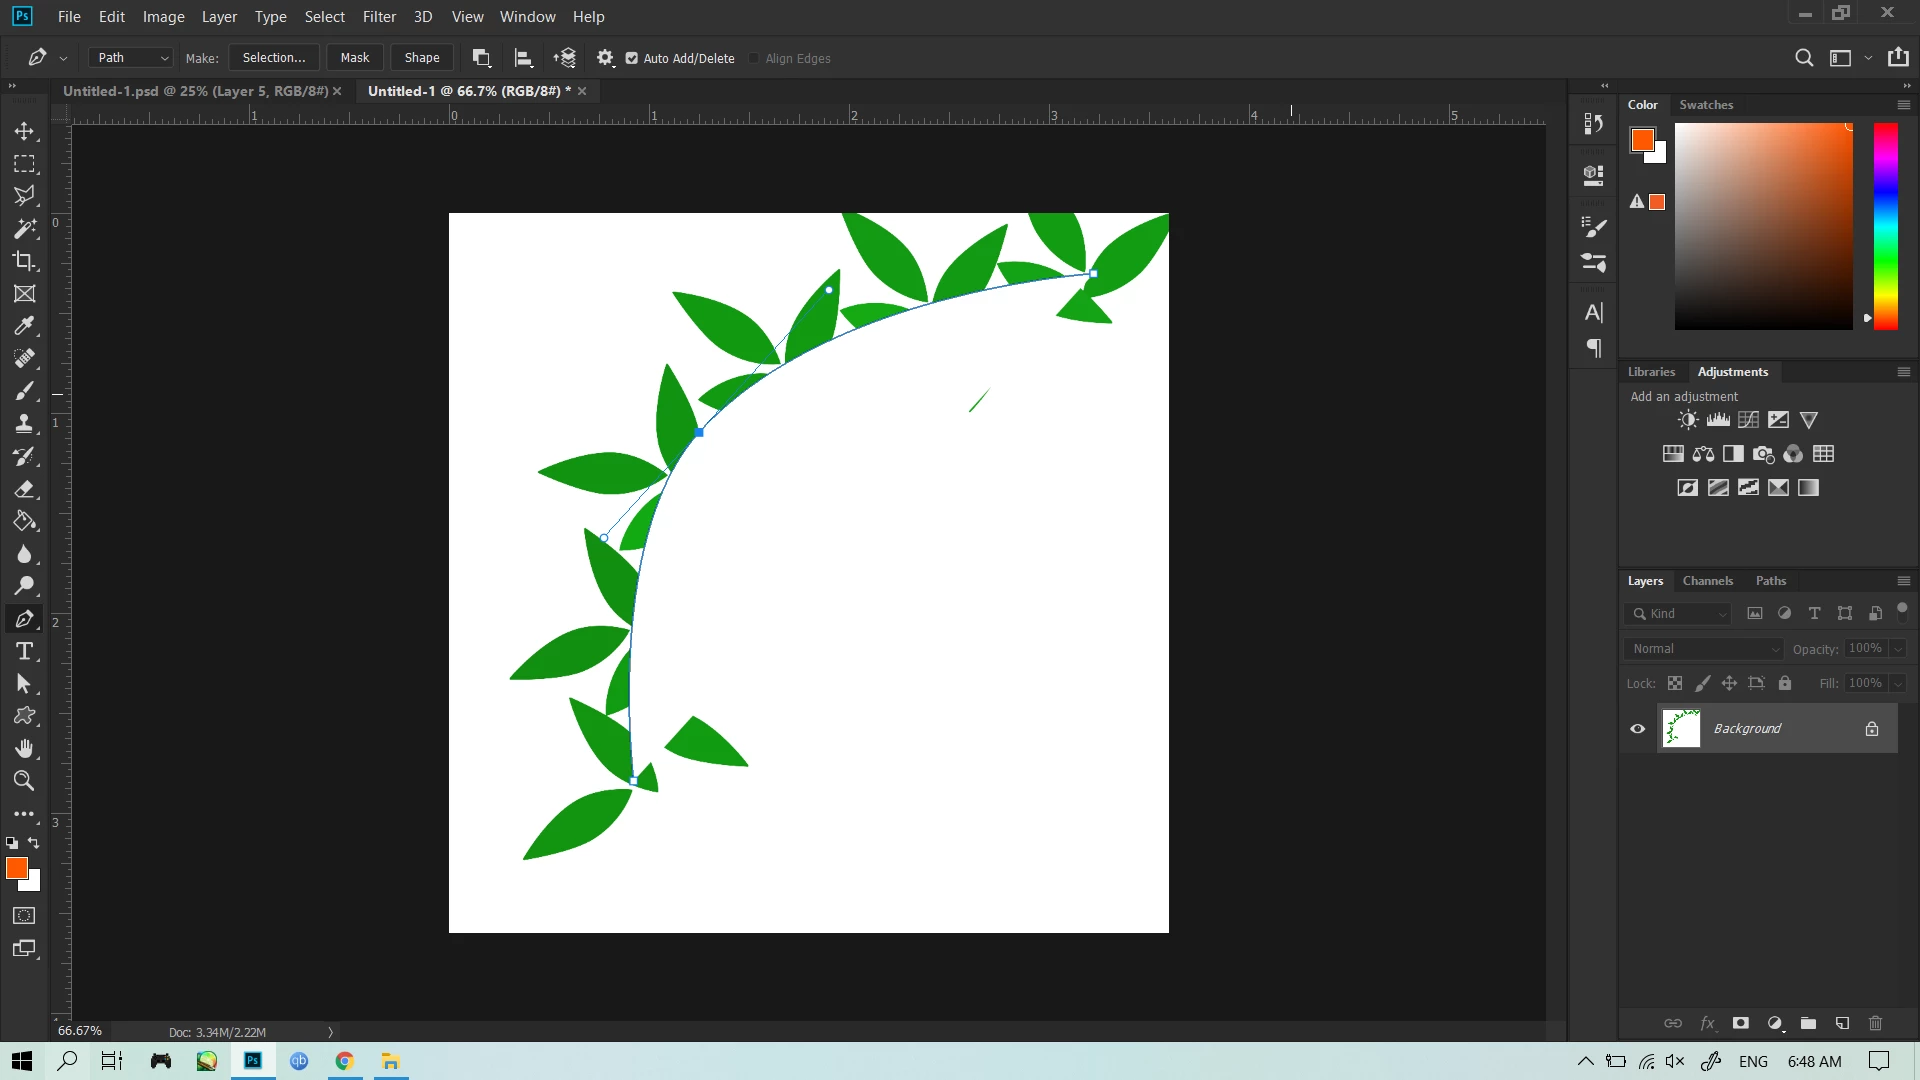Click the Mask button

coord(354,58)
